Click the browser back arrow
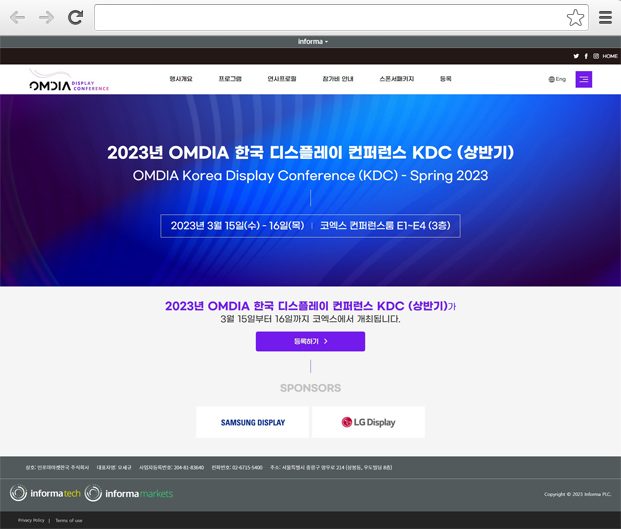The width and height of the screenshot is (621, 529). click(17, 17)
